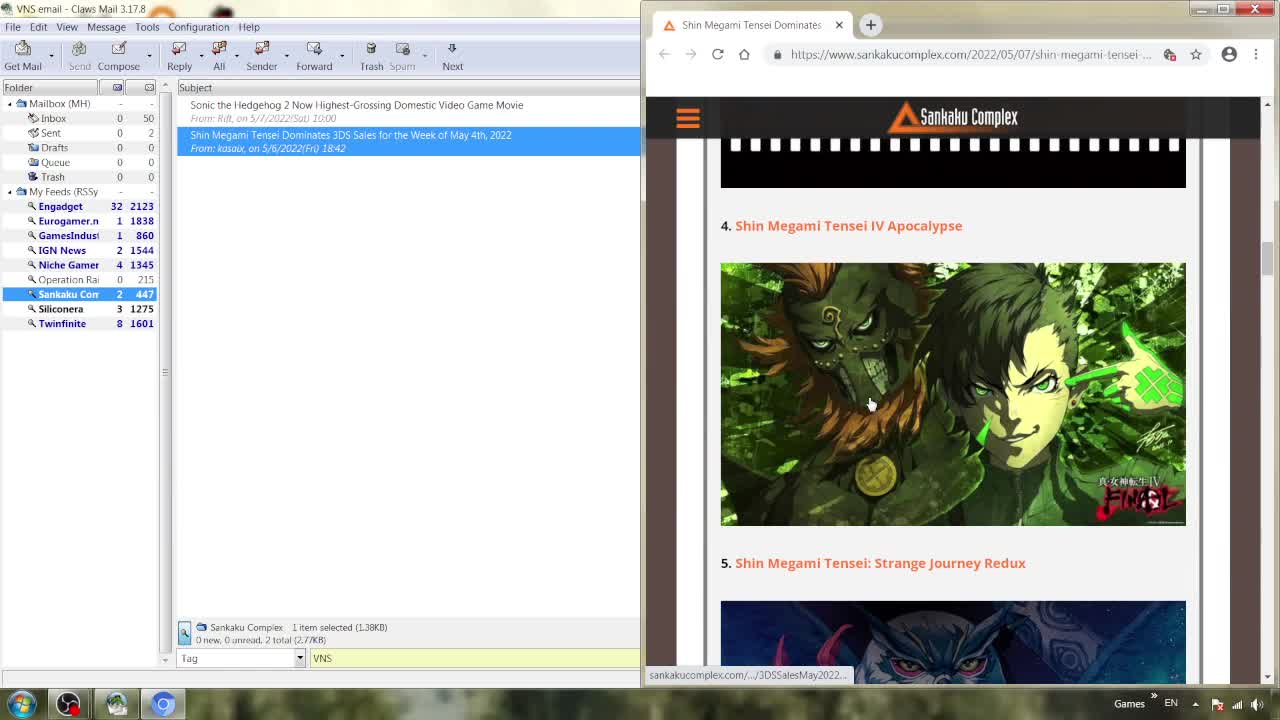1280x720 pixels.
Task: Open the View menu
Action: click(x=67, y=27)
